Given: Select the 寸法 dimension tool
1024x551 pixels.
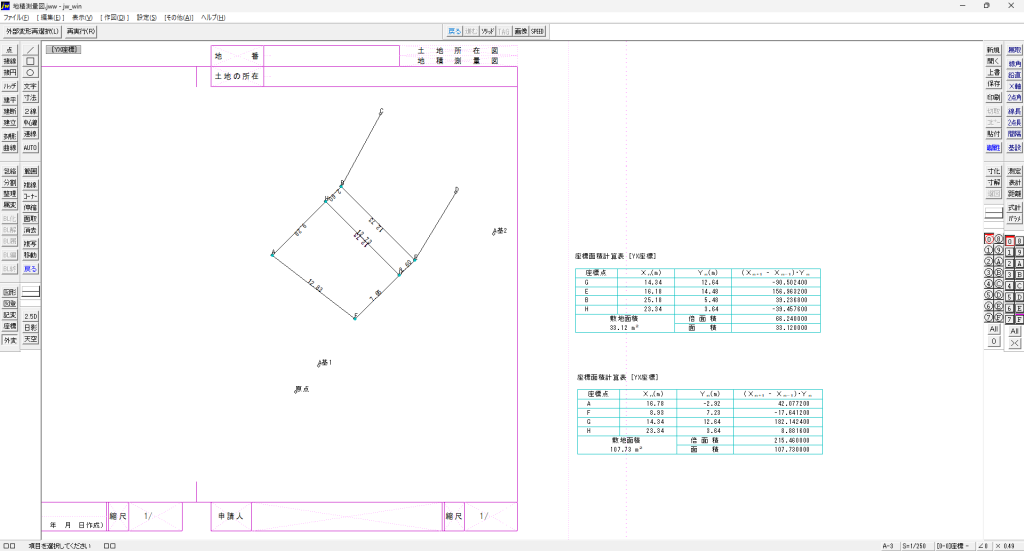Looking at the screenshot, I should coord(30,98).
